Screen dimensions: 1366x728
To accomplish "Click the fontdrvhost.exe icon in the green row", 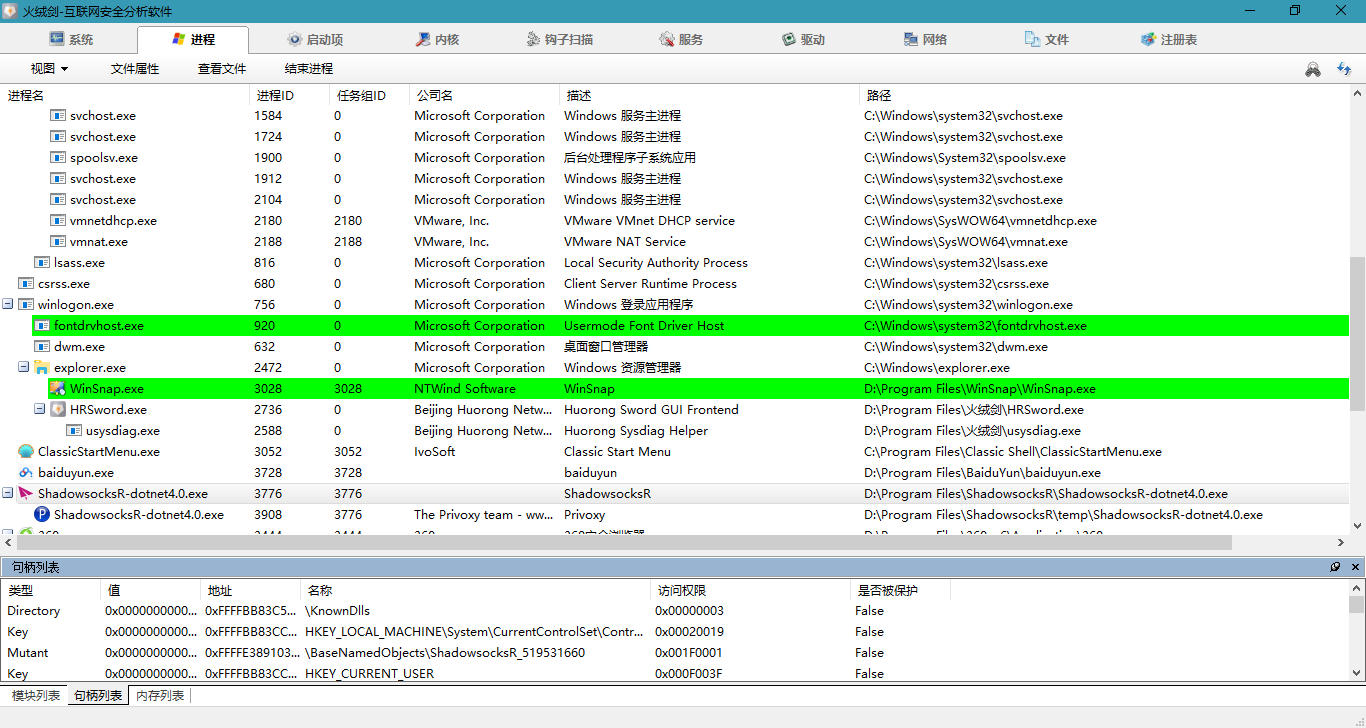I will tap(41, 325).
